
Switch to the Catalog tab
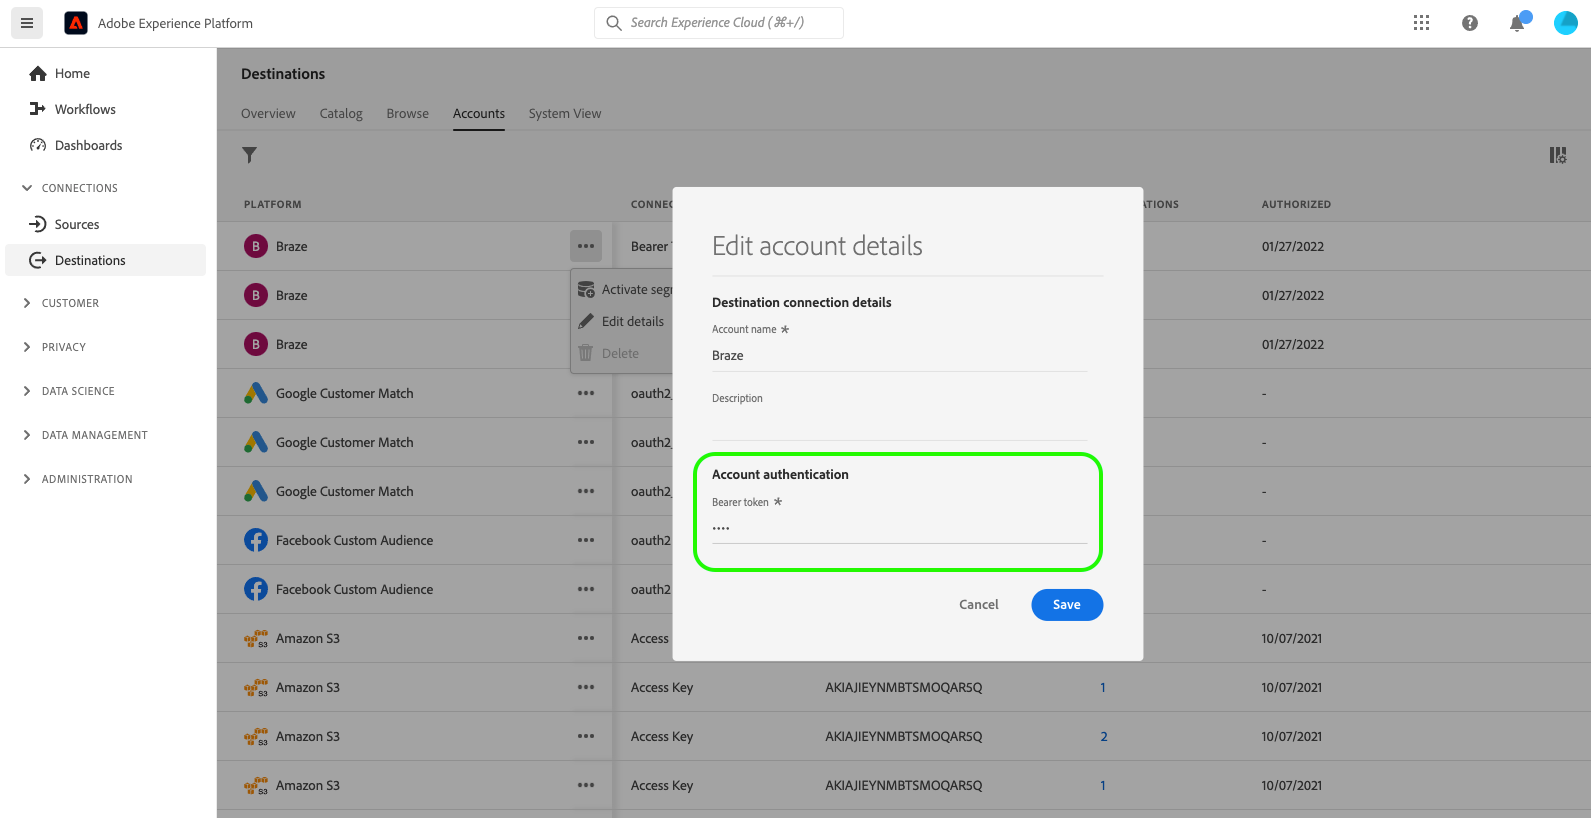[x=341, y=113]
